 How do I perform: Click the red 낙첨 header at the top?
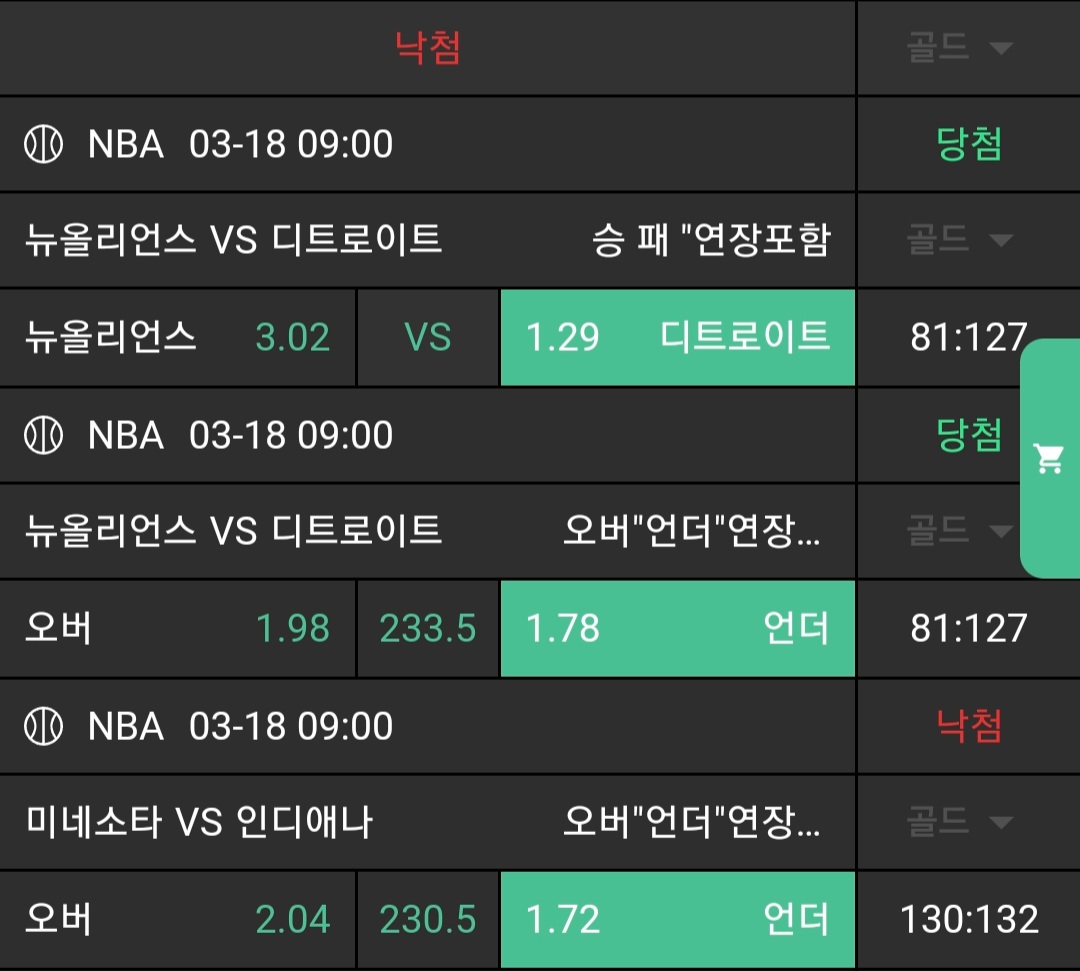tap(428, 48)
